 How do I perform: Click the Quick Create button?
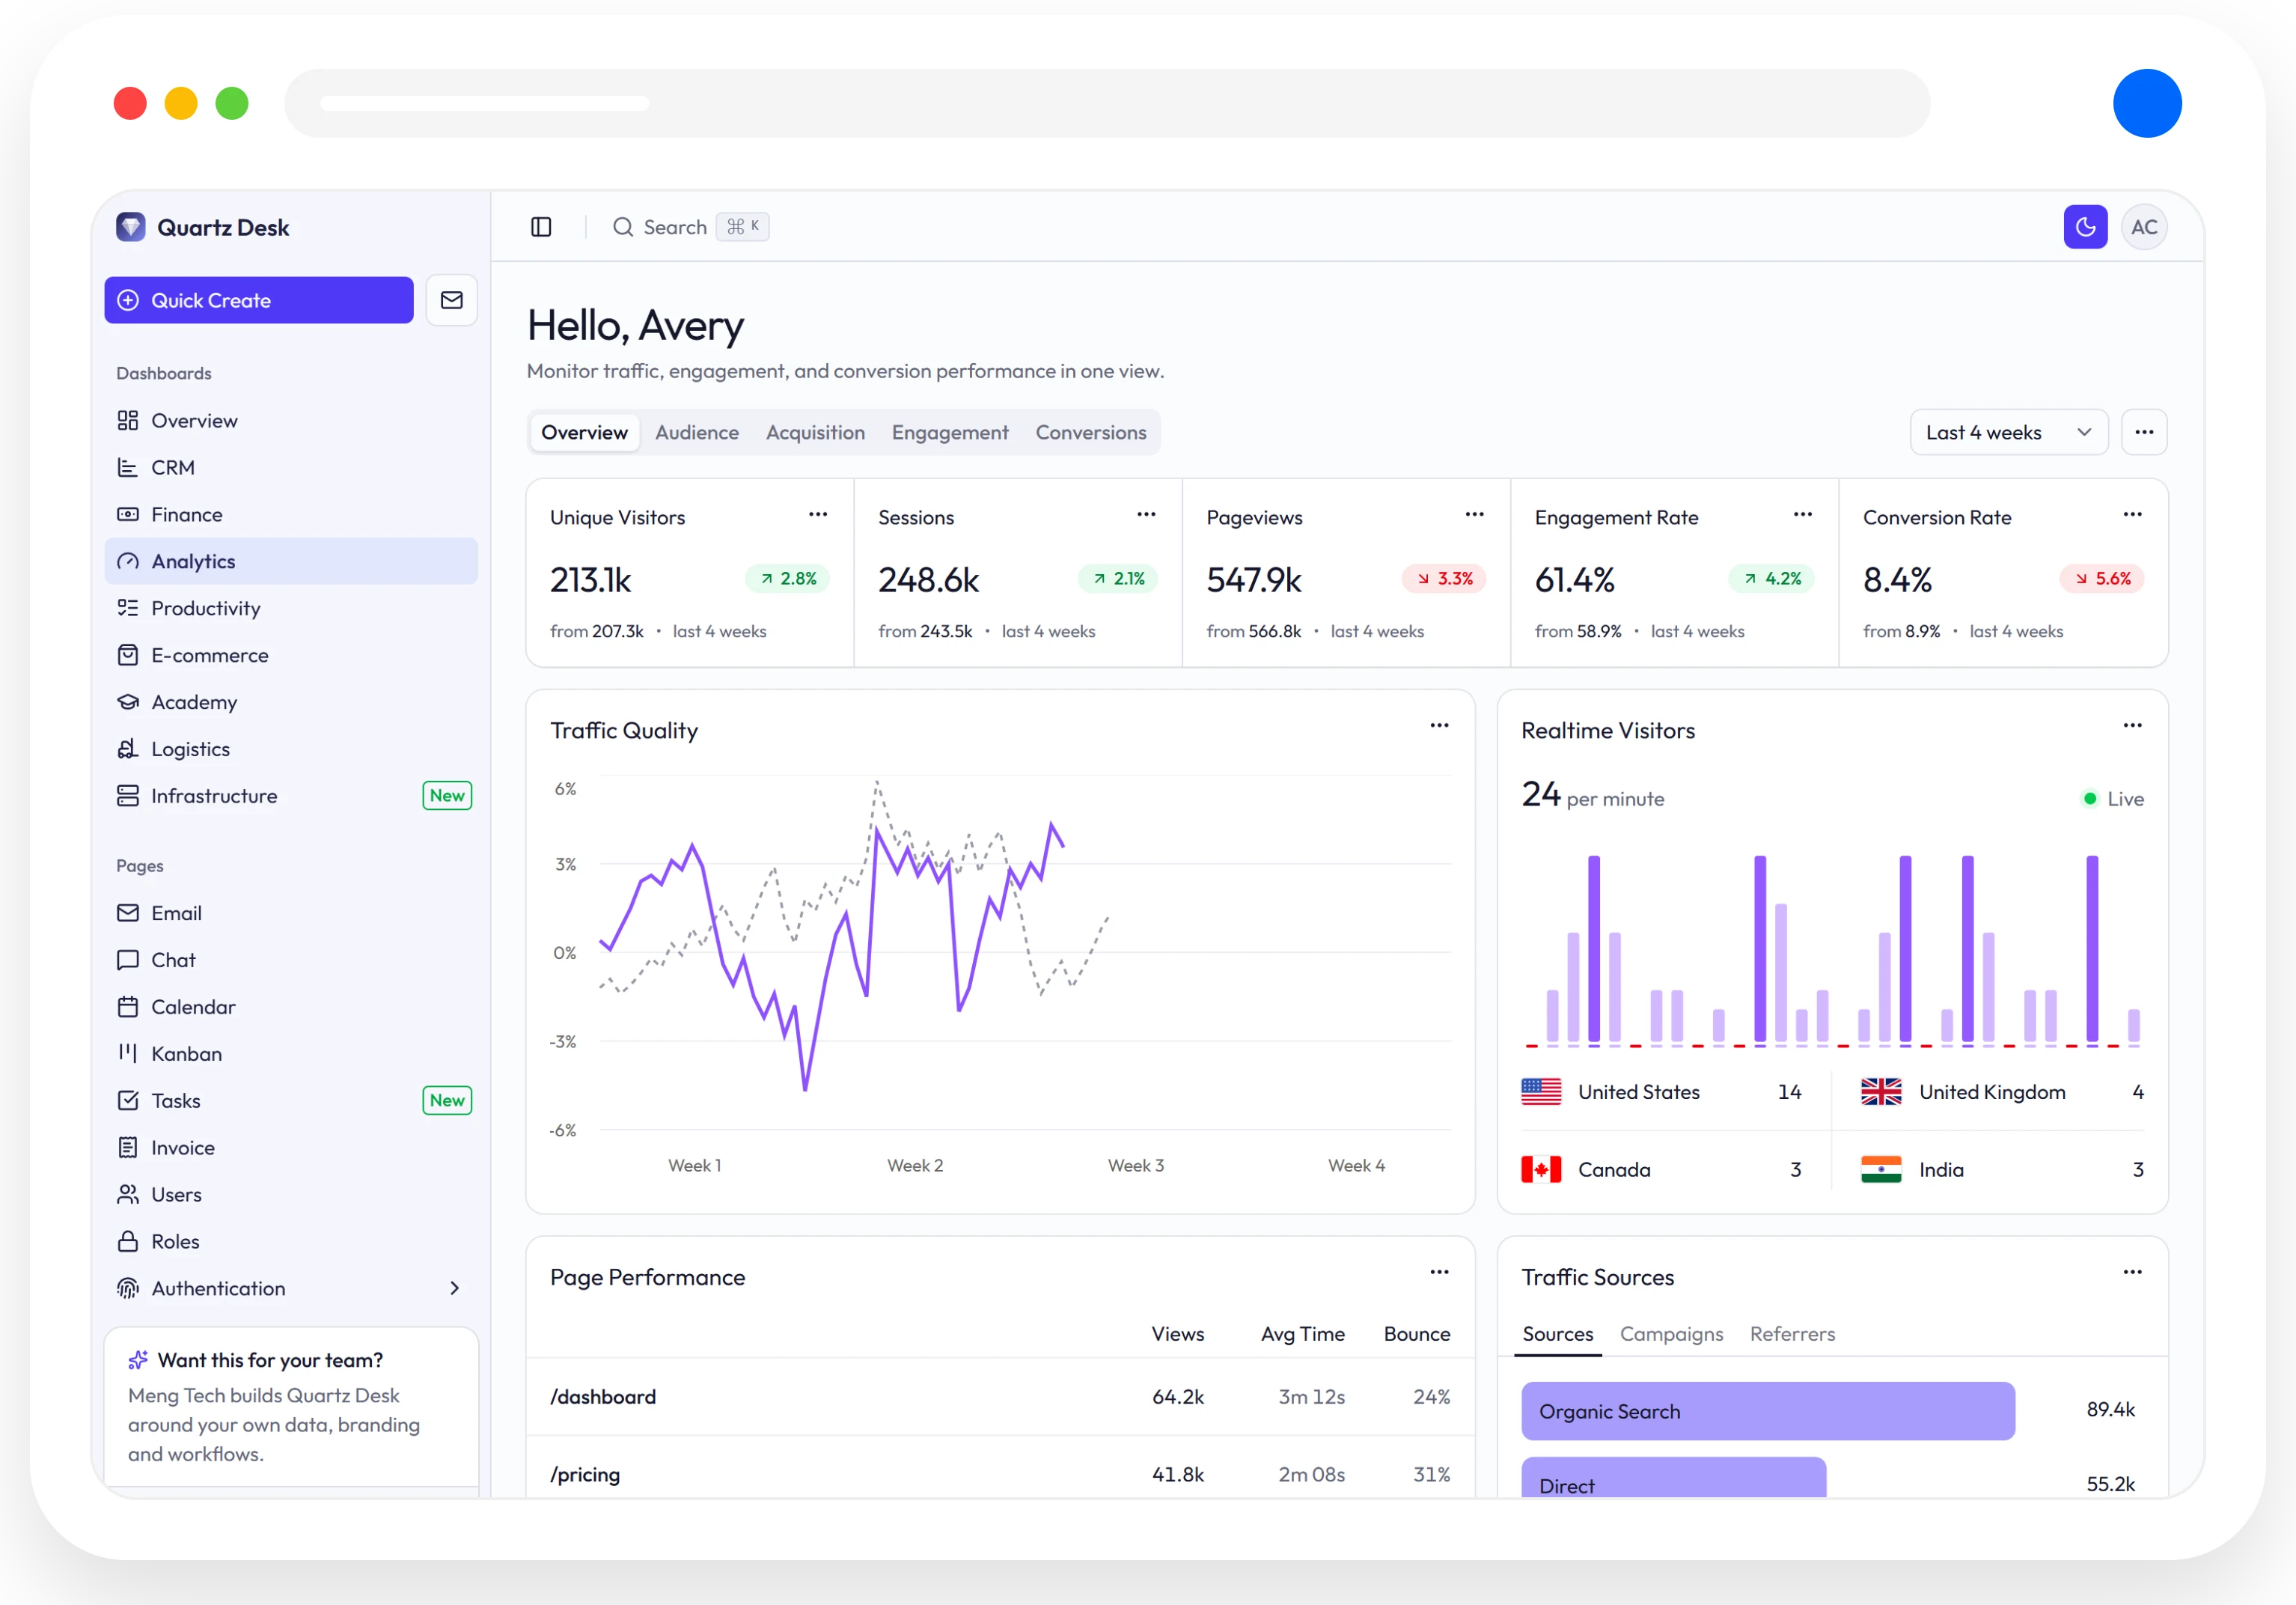pyautogui.click(x=259, y=300)
